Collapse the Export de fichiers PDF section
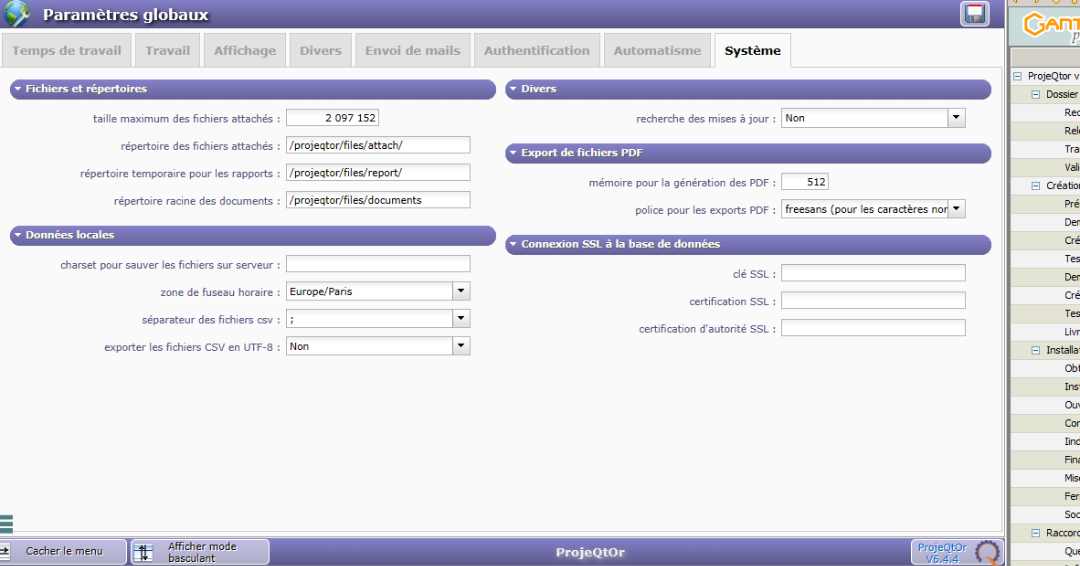Viewport: 1080px width, 566px height. [x=513, y=154]
